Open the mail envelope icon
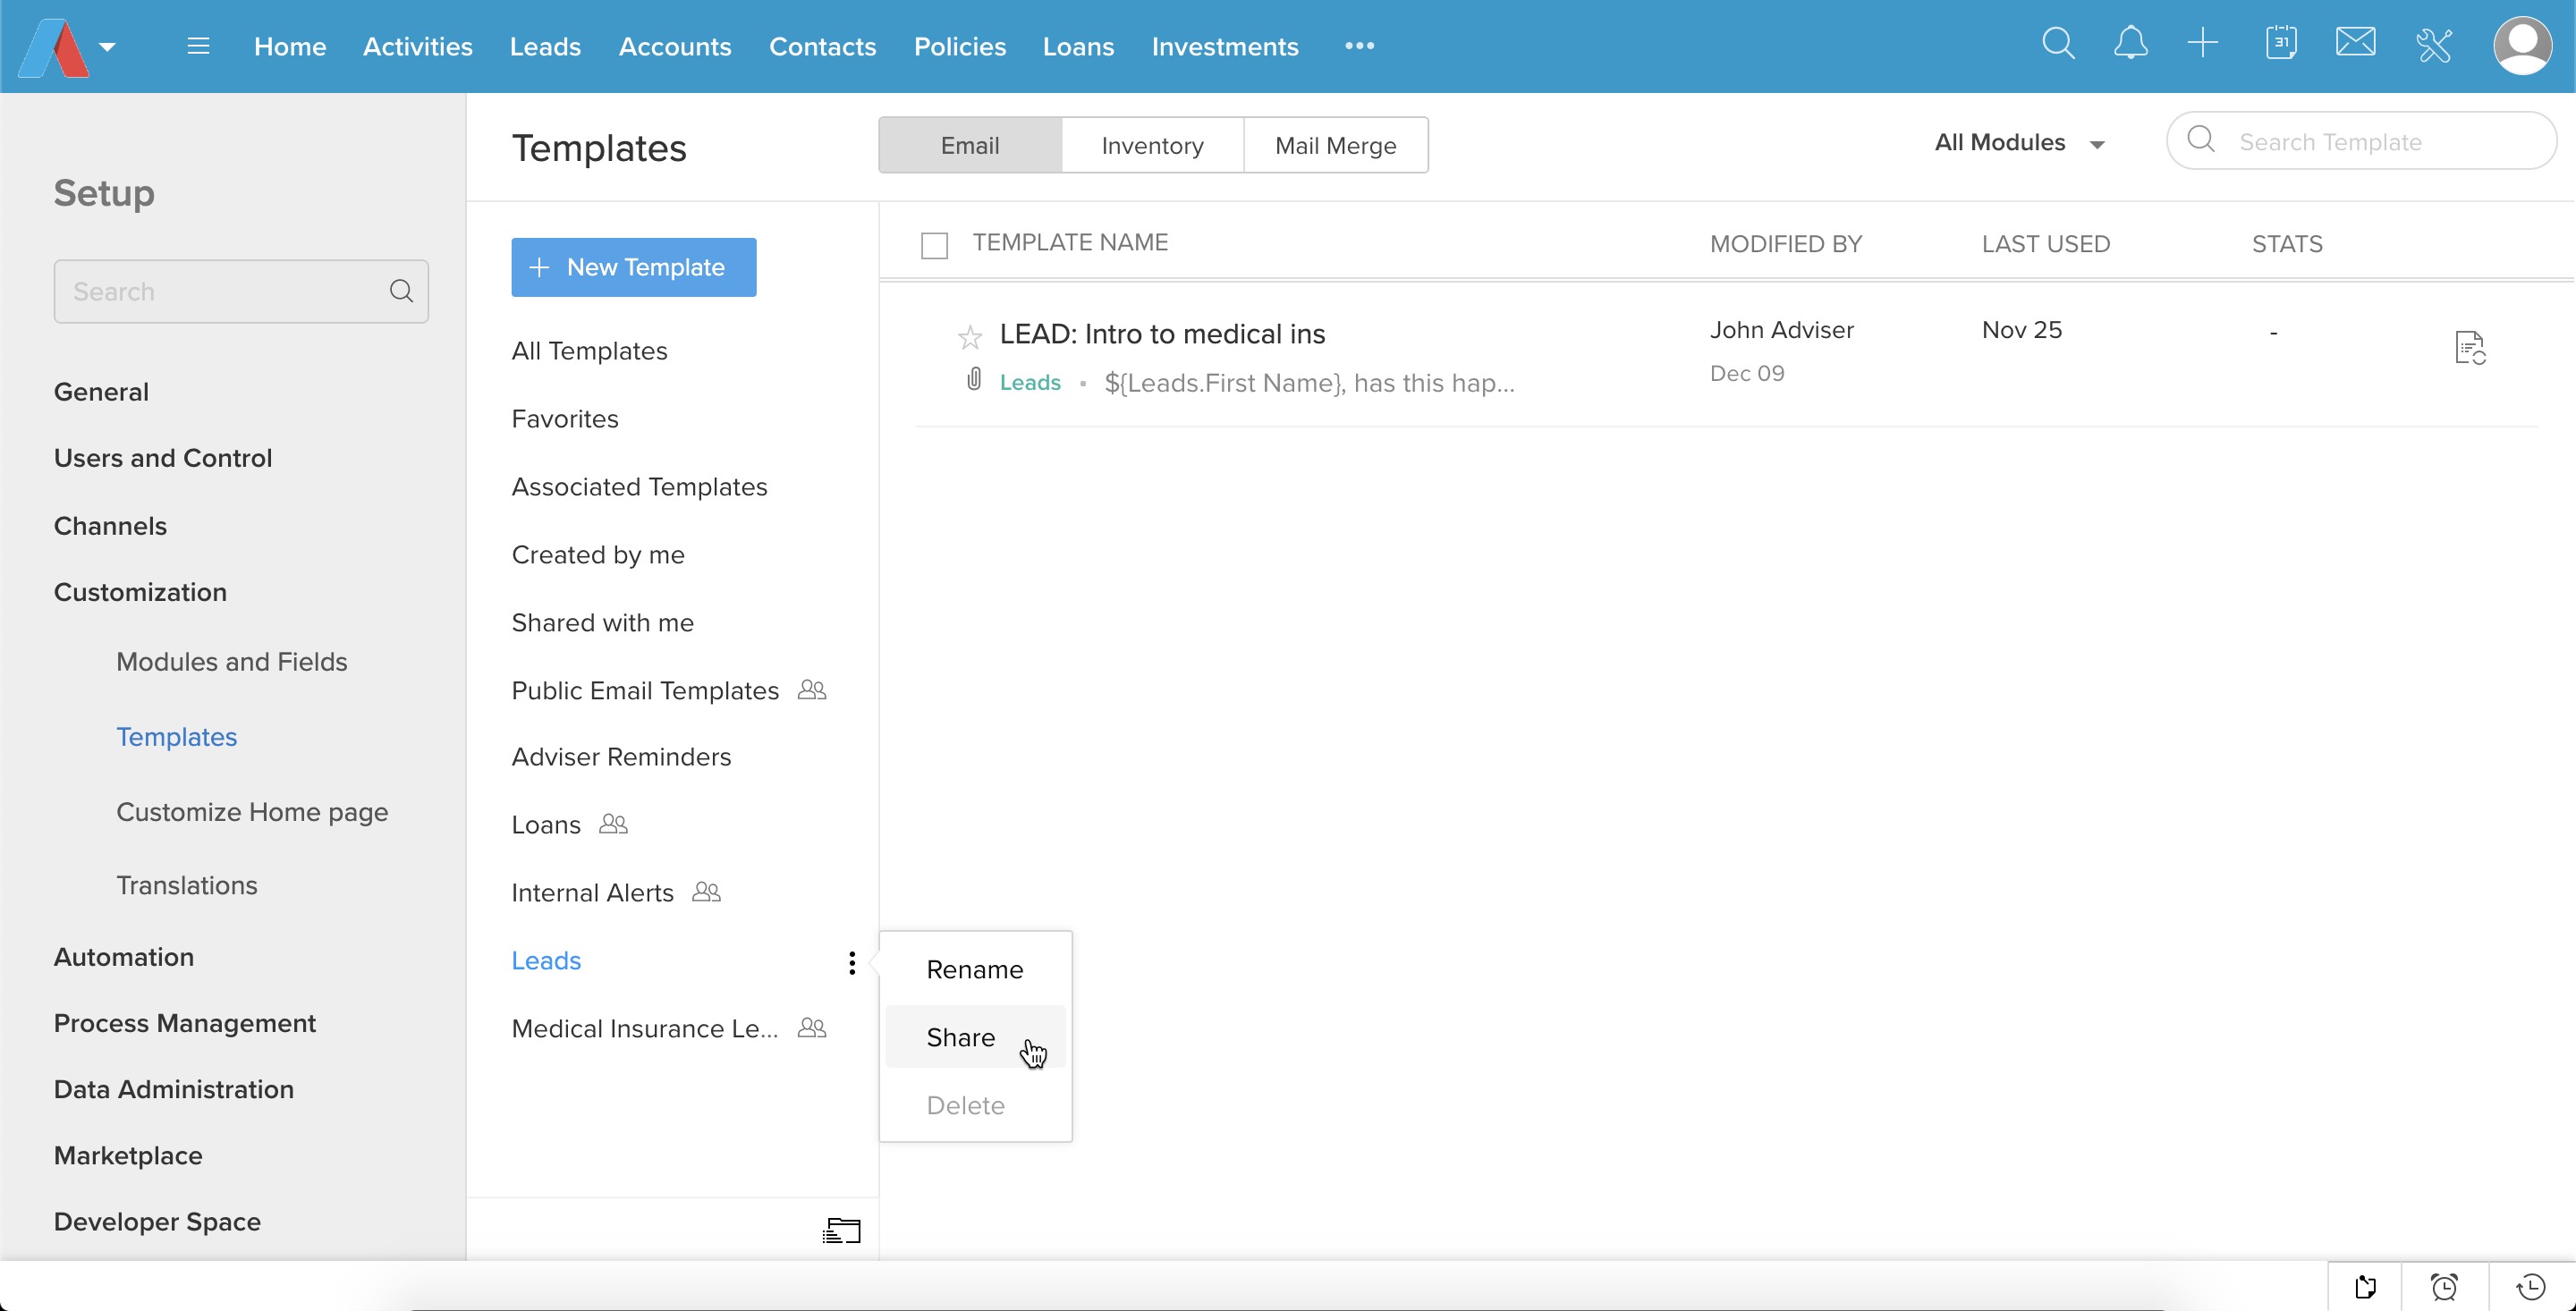The image size is (2576, 1311). [x=2355, y=44]
